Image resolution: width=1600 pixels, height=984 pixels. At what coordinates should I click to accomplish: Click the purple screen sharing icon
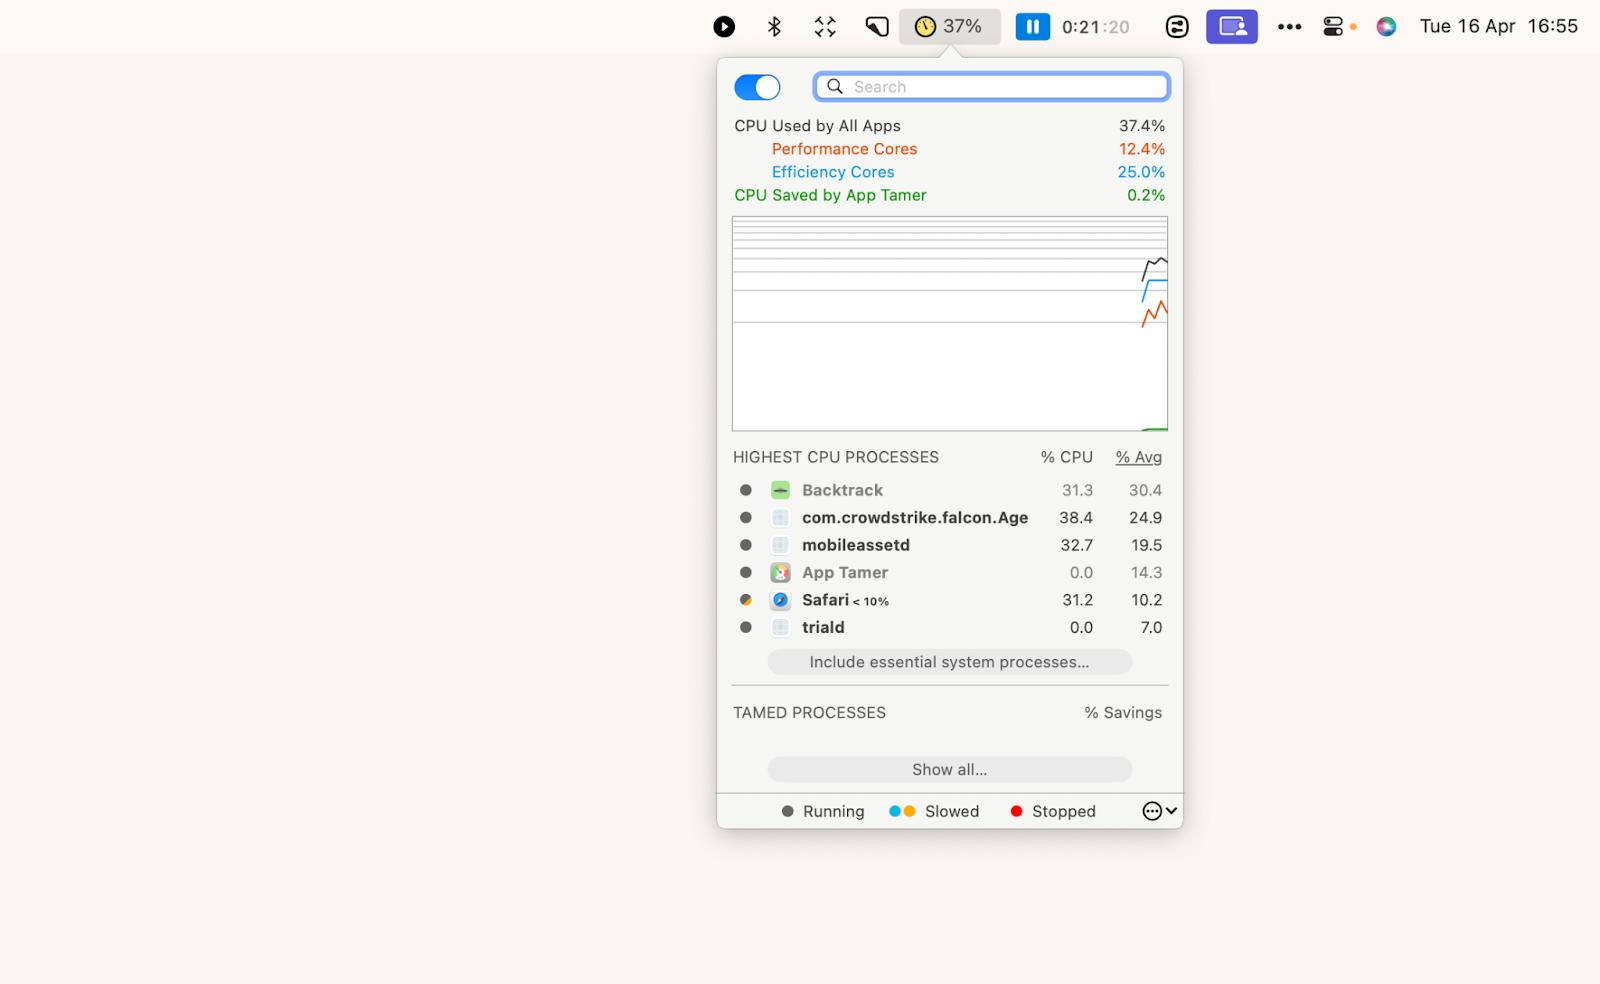pos(1232,27)
